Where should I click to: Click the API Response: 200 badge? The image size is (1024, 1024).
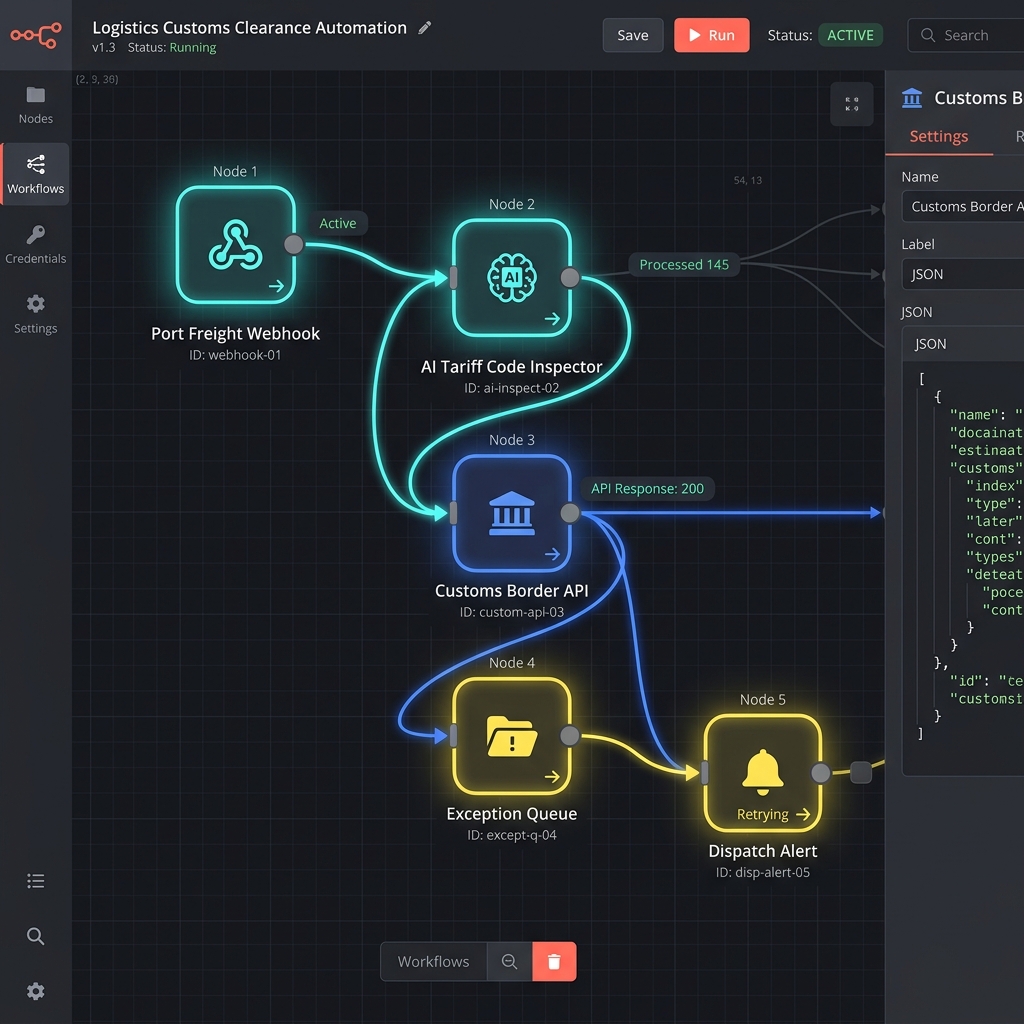(x=647, y=488)
